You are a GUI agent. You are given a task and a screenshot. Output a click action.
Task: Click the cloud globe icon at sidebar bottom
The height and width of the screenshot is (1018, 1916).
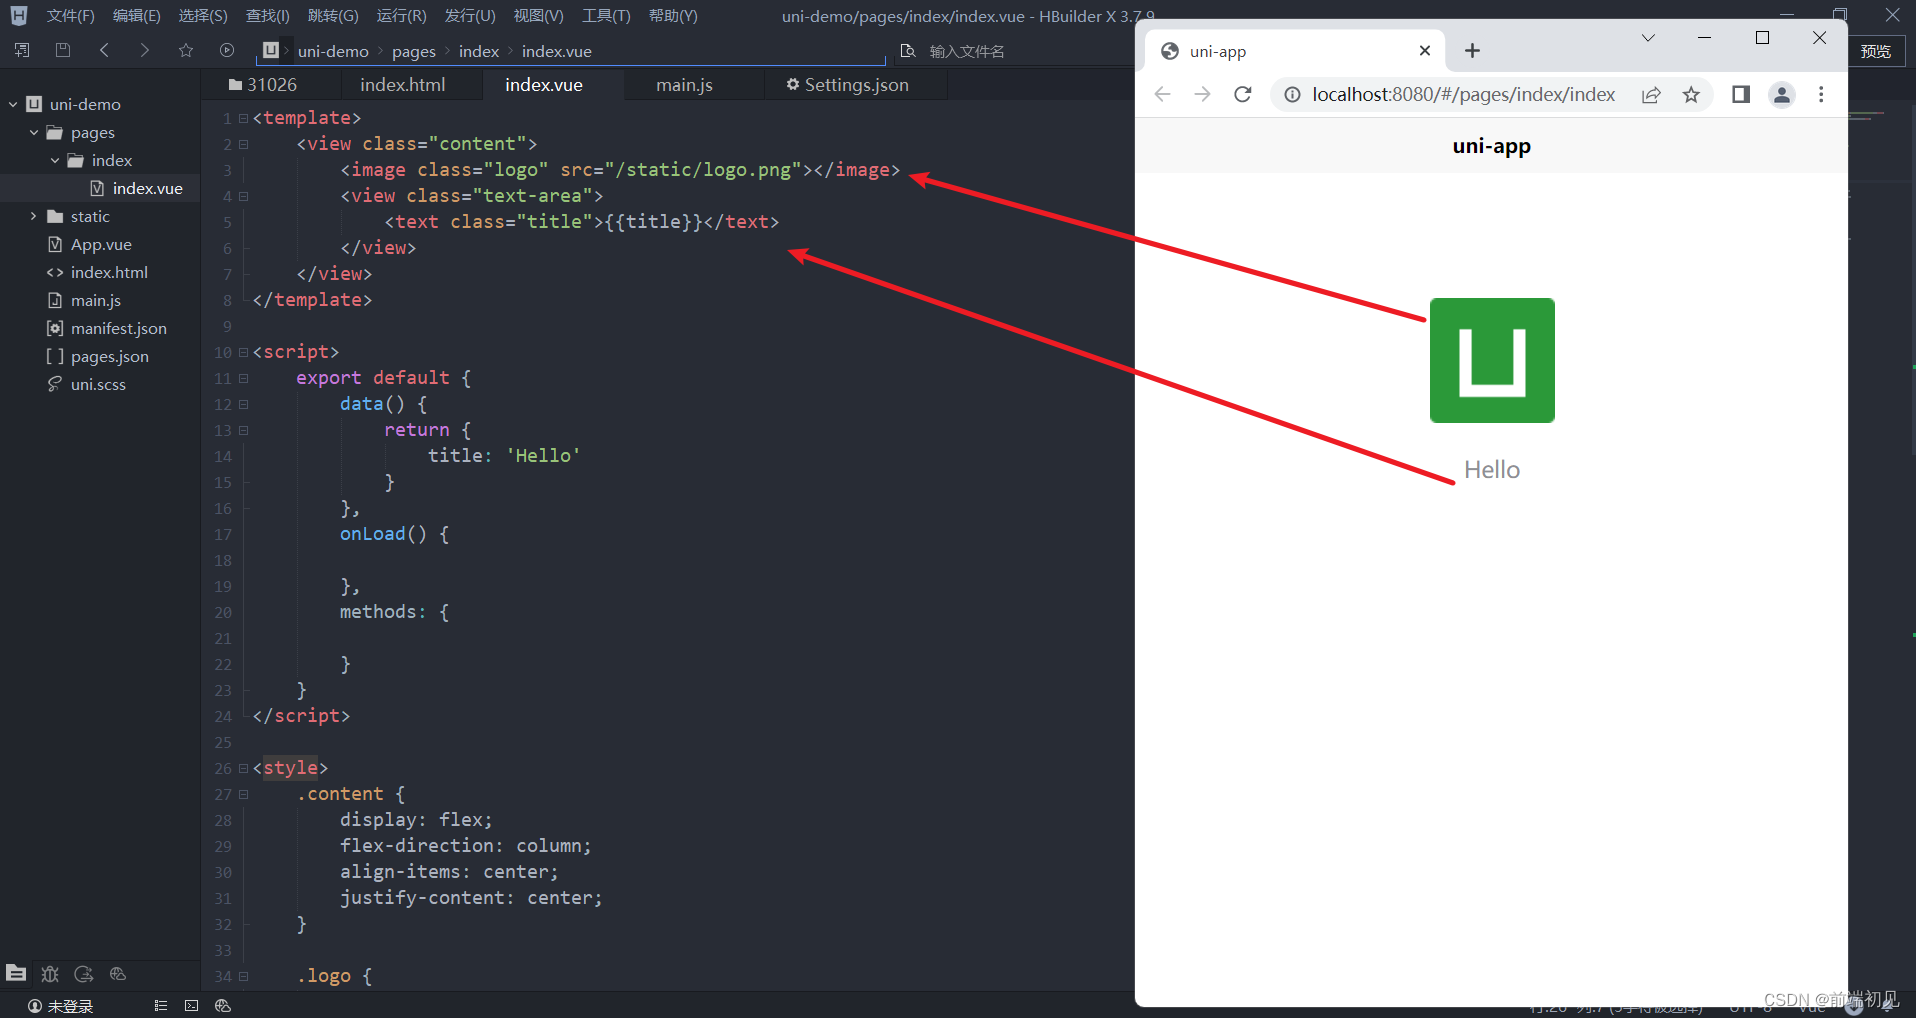click(118, 973)
